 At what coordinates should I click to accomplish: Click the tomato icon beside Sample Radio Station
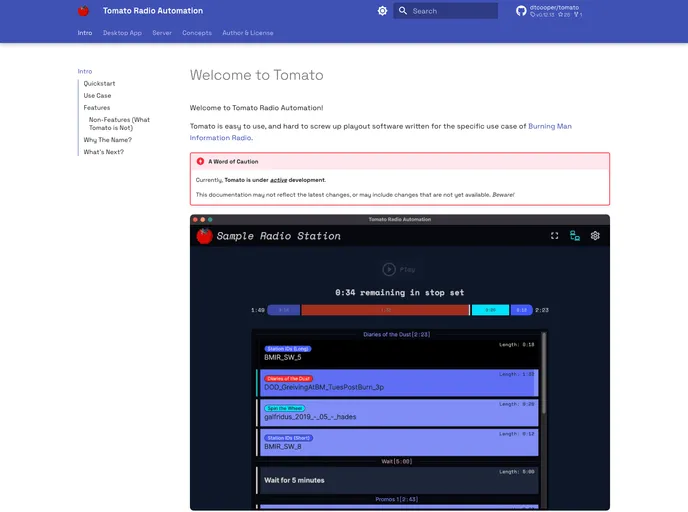204,236
